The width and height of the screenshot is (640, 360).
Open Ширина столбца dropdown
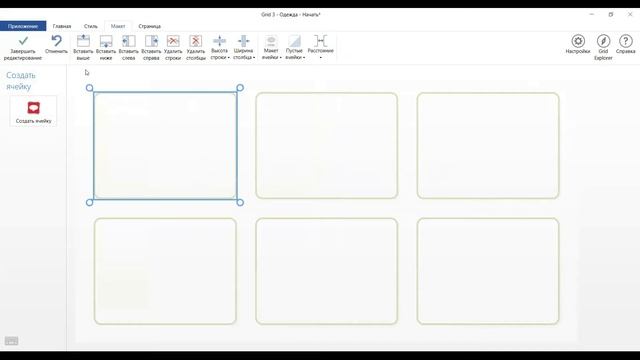[x=244, y=47]
